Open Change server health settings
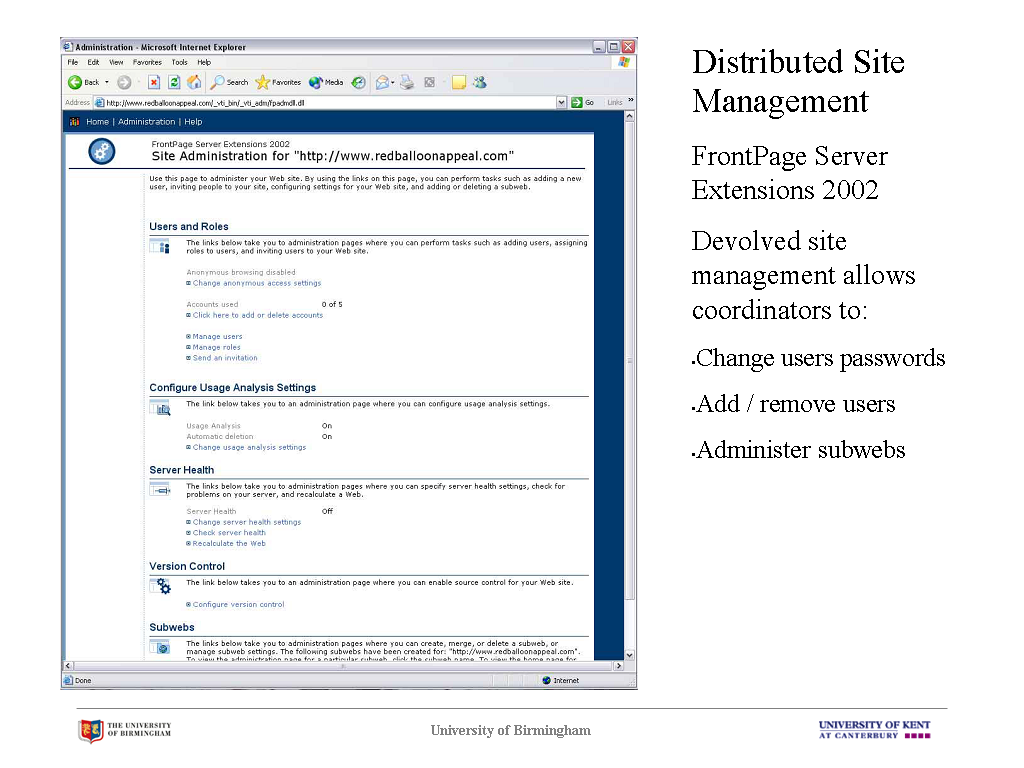Image resolution: width=1024 pixels, height=768 pixels. 246,522
